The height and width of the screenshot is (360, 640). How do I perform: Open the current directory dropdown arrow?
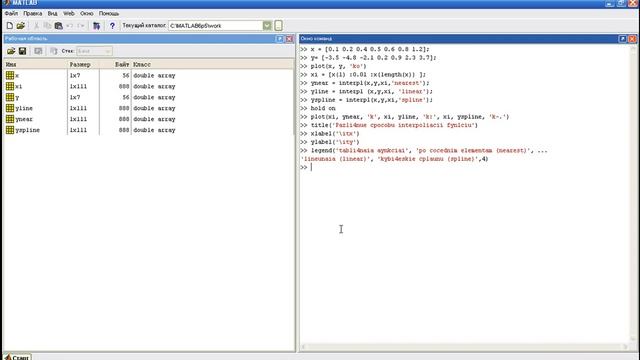267,26
